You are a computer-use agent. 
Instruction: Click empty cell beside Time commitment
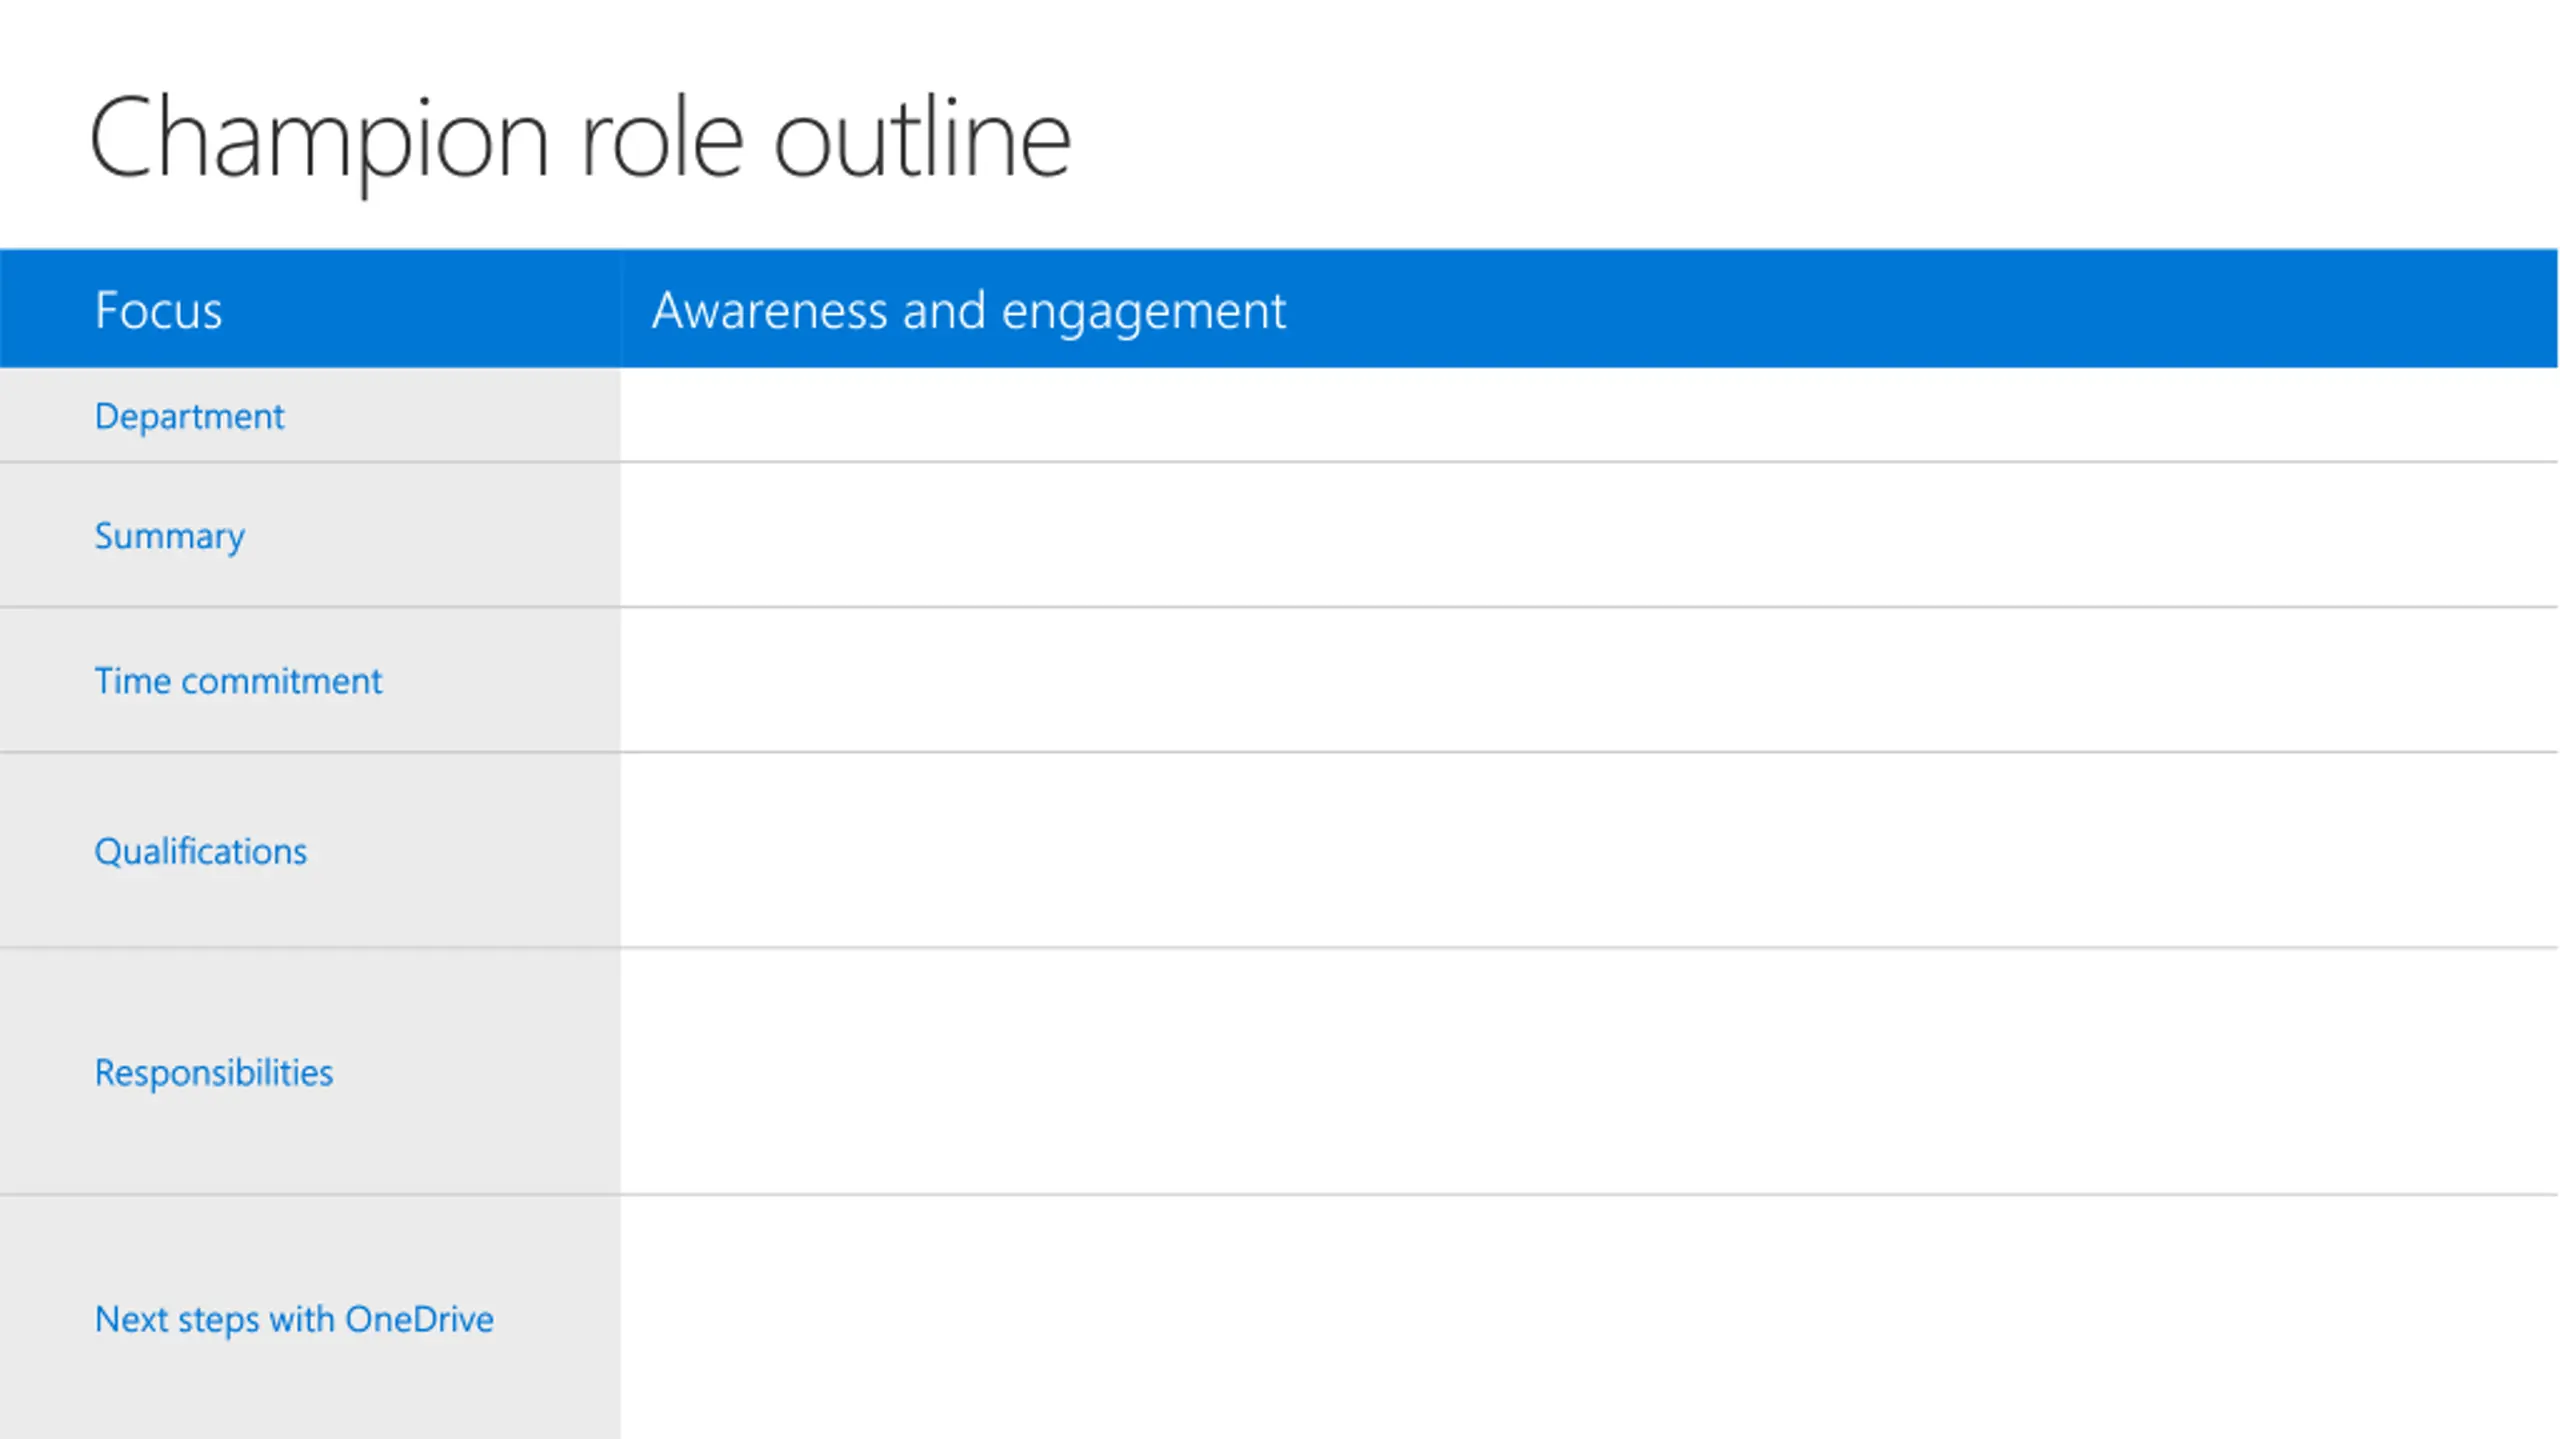[x=1589, y=680]
